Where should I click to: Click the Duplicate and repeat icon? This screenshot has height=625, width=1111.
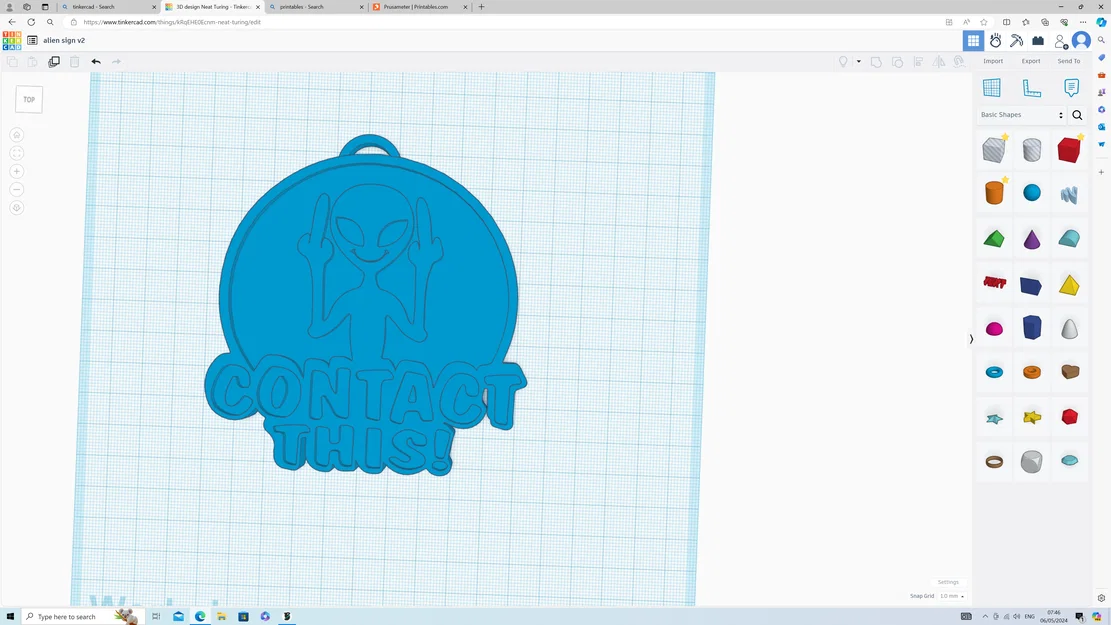(x=54, y=62)
